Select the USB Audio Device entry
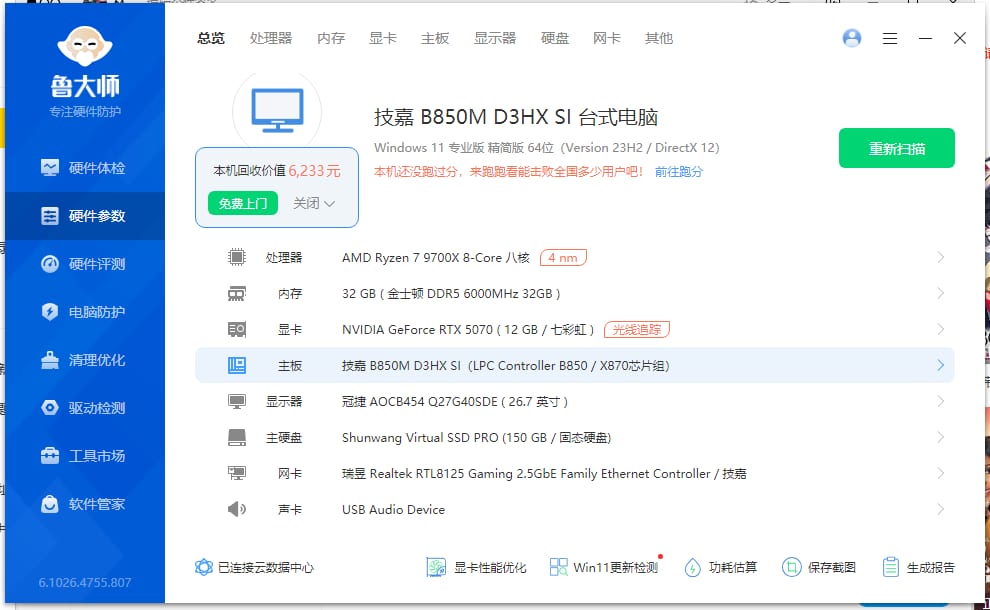 [x=393, y=510]
